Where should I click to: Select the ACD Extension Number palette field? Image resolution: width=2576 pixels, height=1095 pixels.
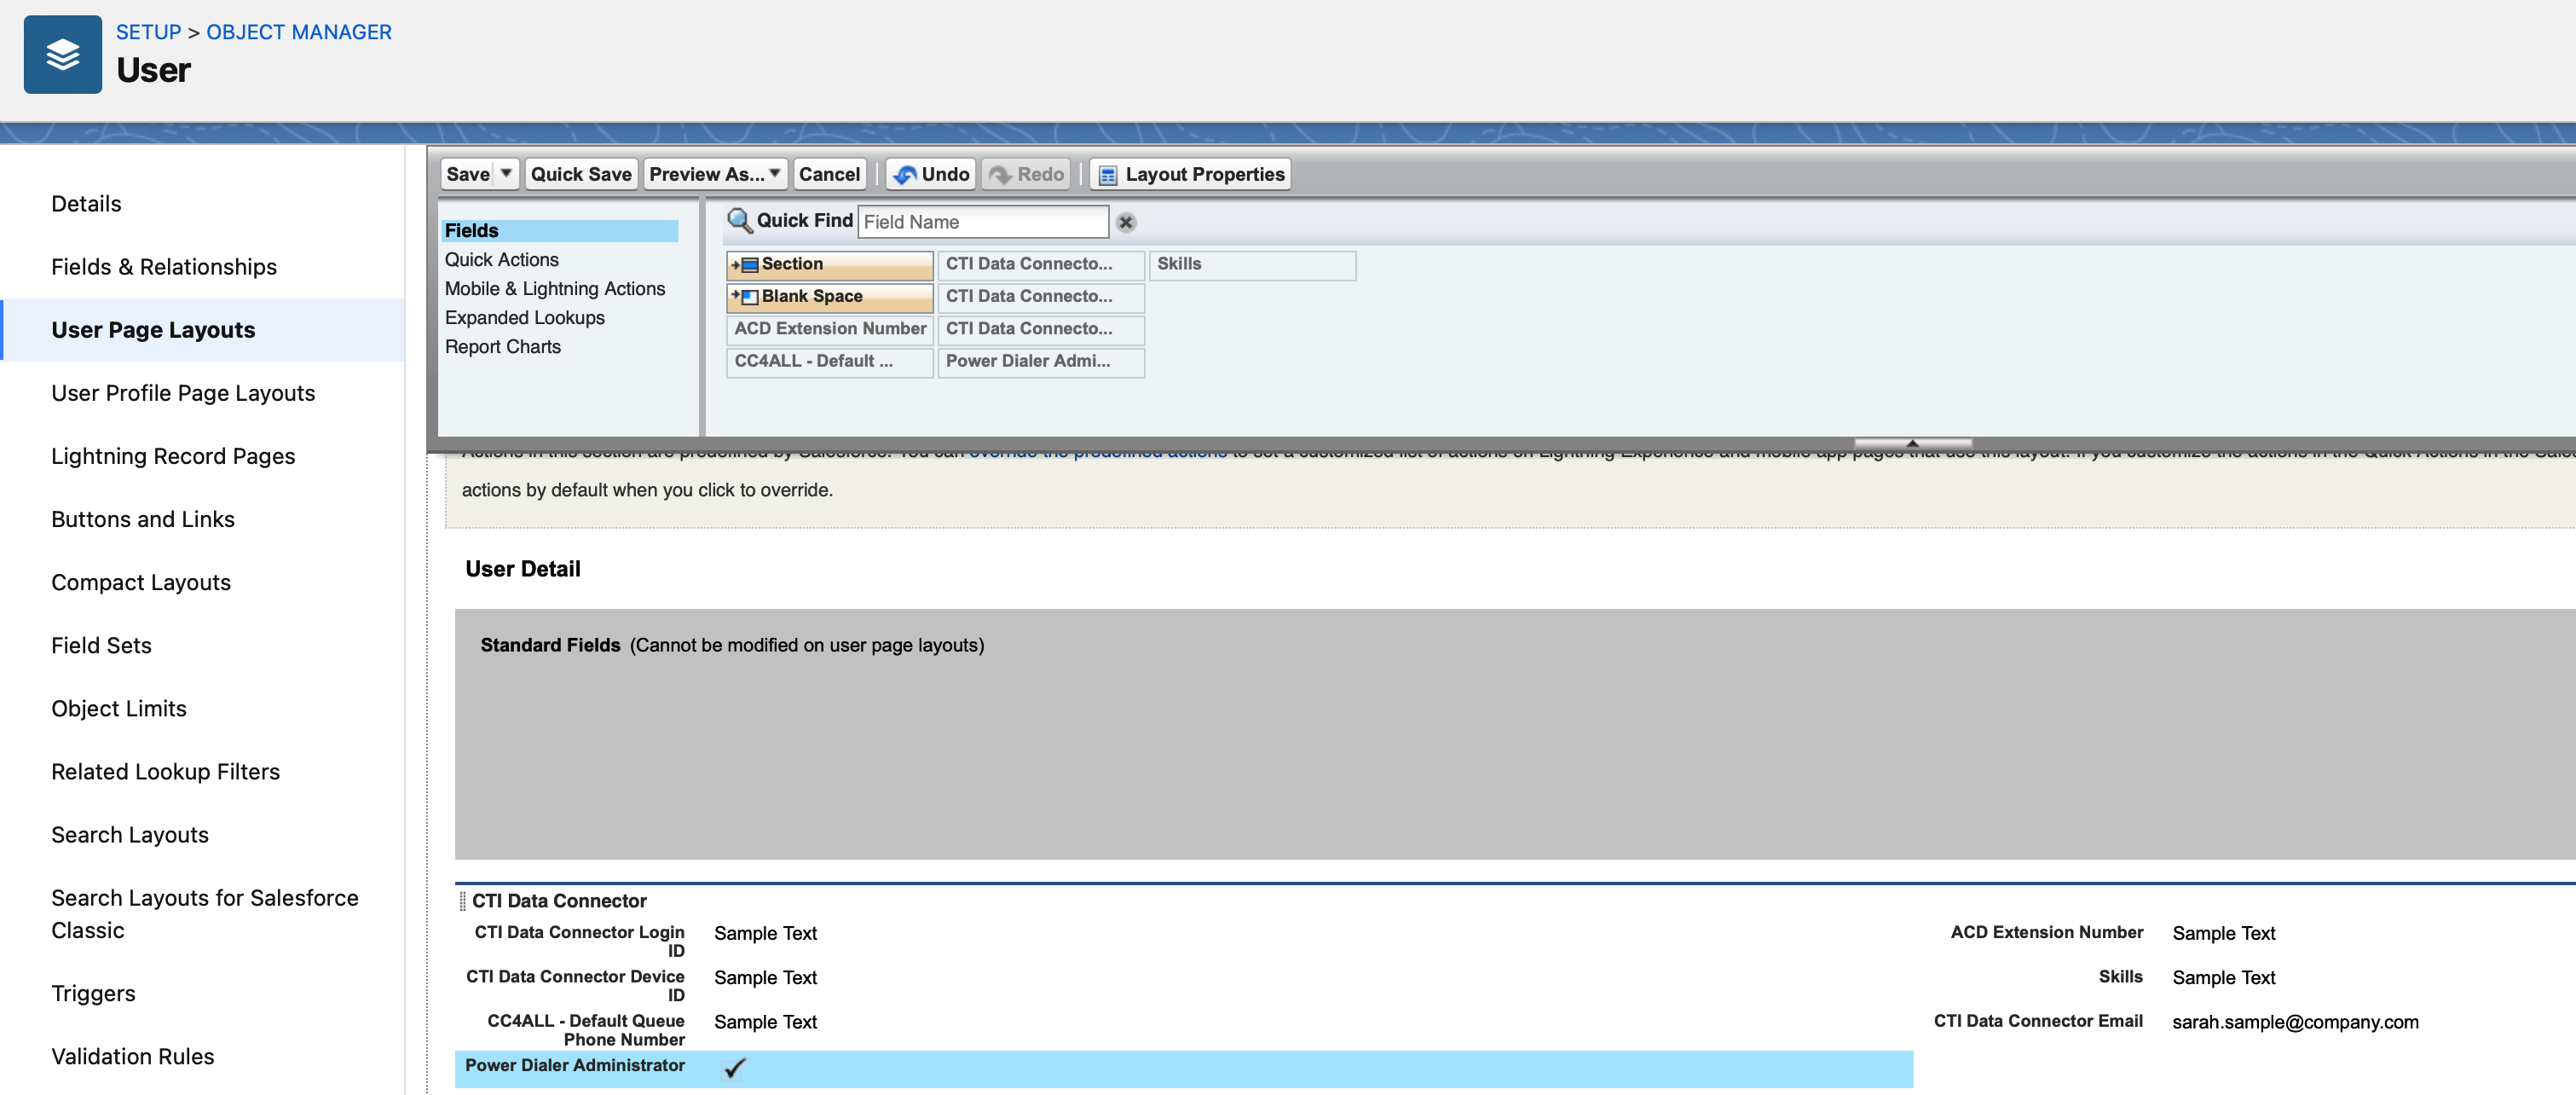(x=829, y=329)
